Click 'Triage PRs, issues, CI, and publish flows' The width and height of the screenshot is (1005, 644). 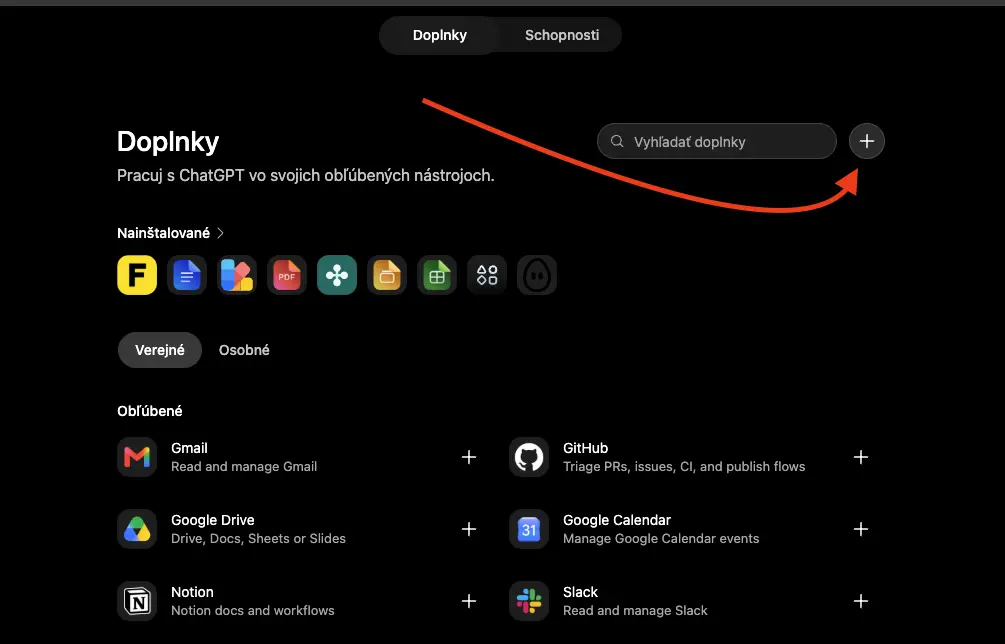point(684,466)
